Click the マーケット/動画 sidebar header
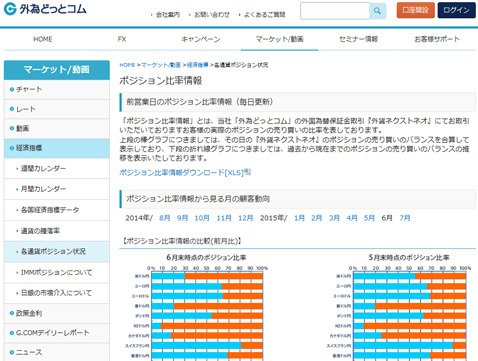 (x=57, y=70)
